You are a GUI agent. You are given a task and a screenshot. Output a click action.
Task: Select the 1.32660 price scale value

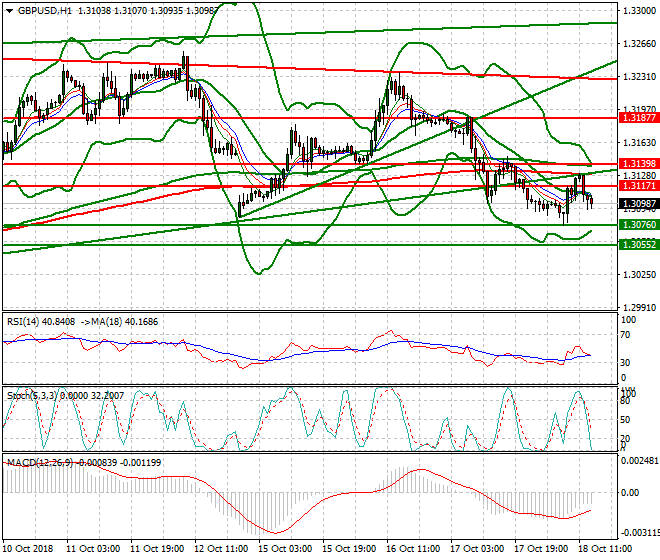(639, 44)
